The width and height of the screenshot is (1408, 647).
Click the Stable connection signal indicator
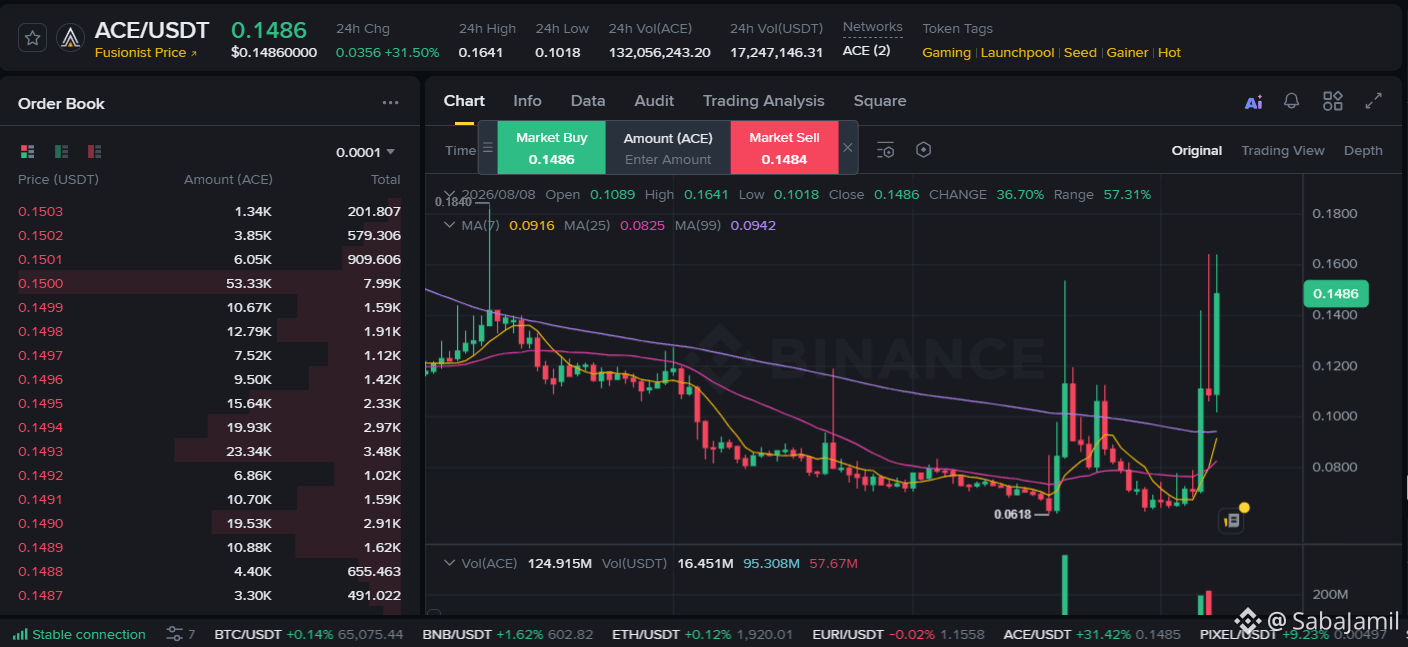pos(80,634)
